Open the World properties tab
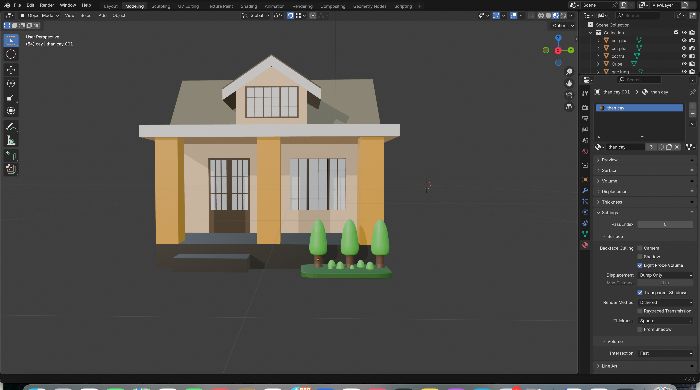Screen dimensions: 700x390 click(x=585, y=151)
